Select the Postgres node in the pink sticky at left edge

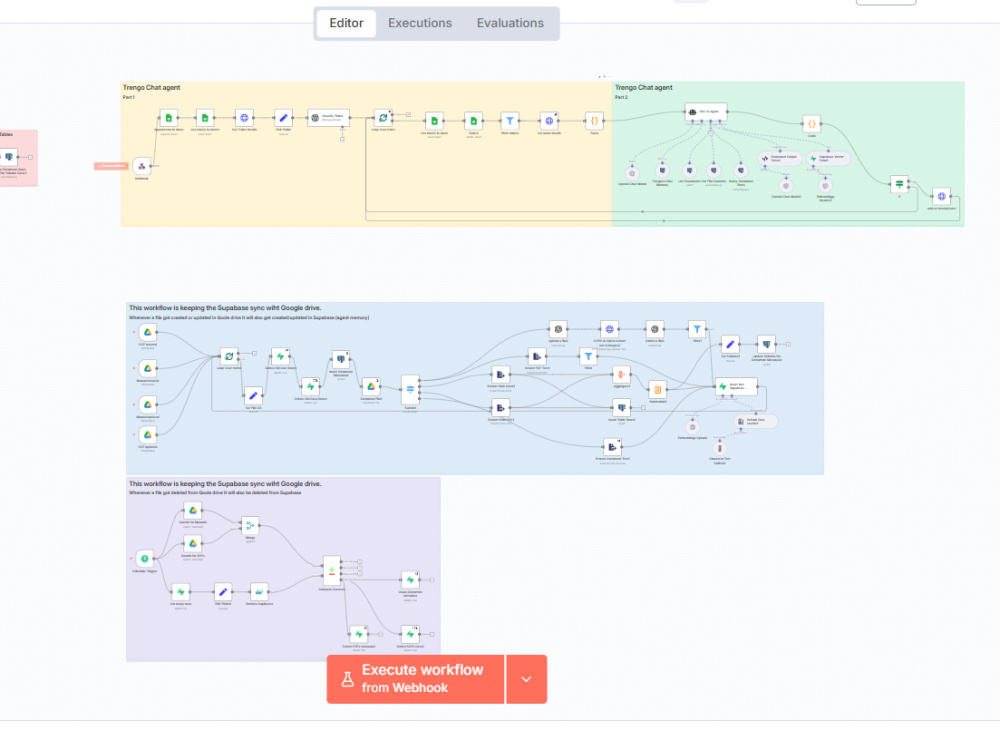click(x=9, y=157)
